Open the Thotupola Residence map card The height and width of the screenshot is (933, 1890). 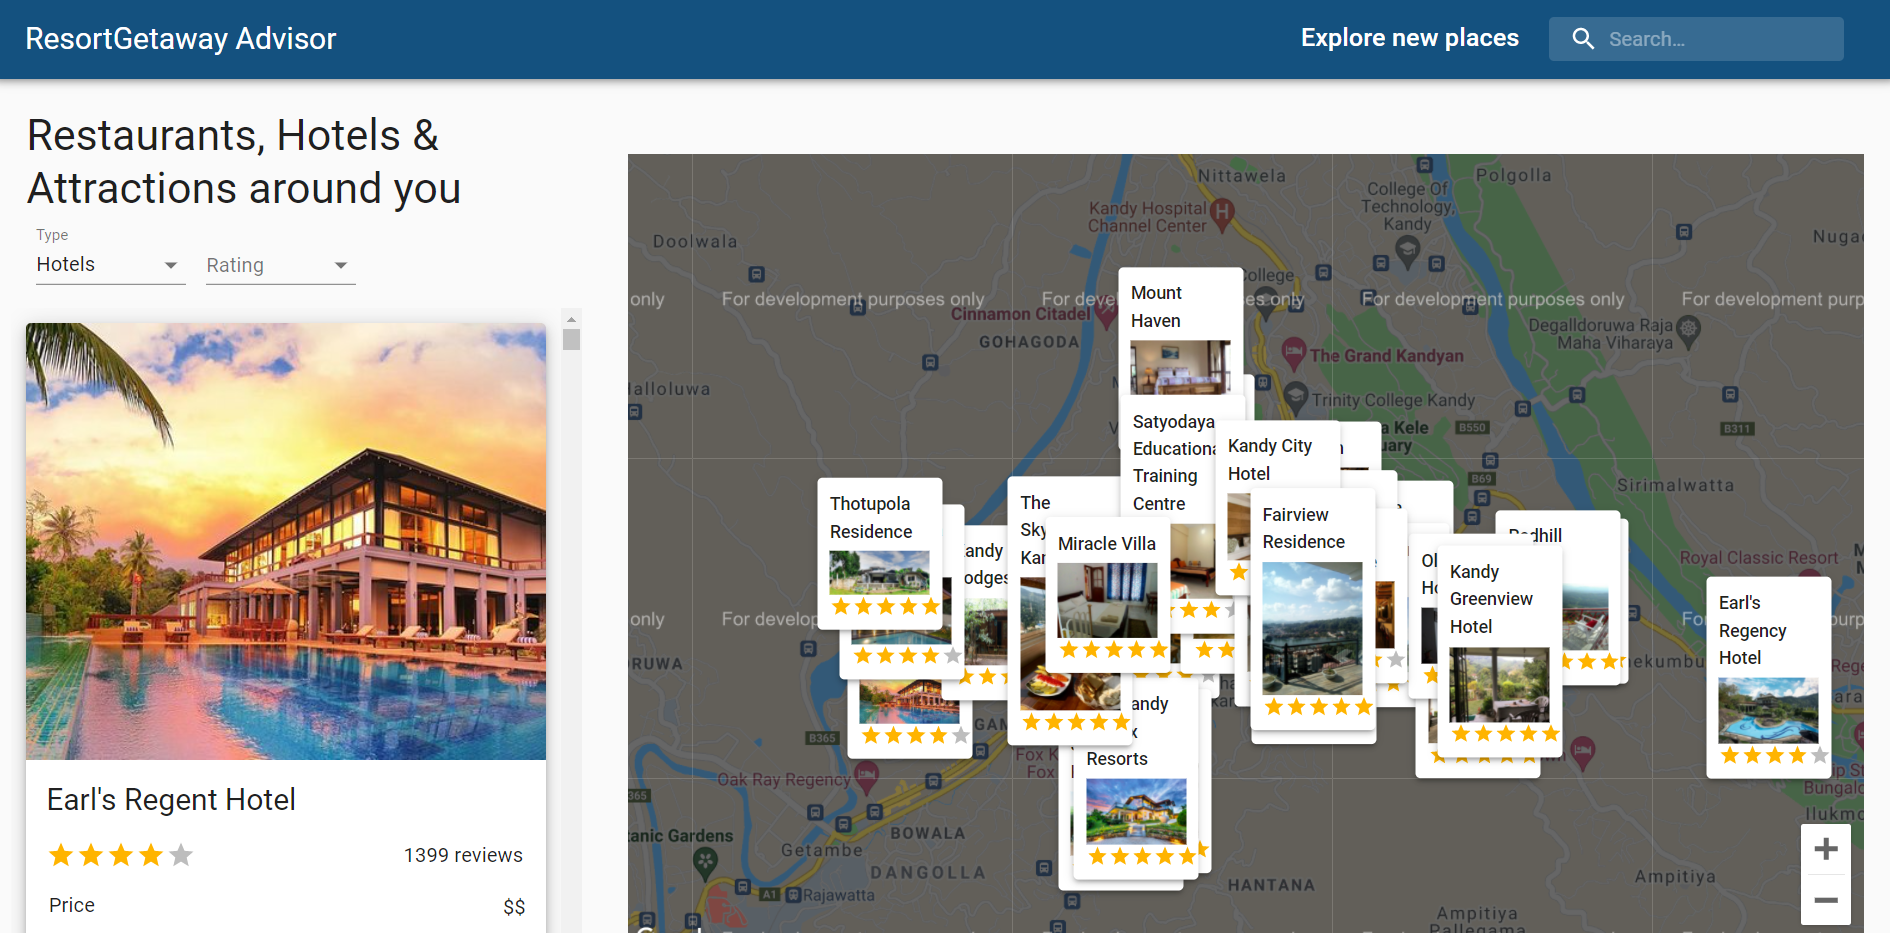pyautogui.click(x=879, y=552)
